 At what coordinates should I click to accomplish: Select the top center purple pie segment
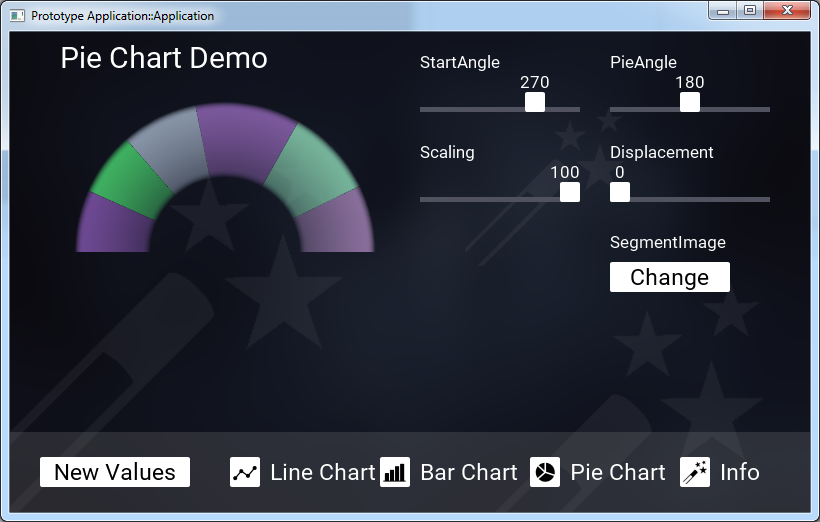point(240,138)
